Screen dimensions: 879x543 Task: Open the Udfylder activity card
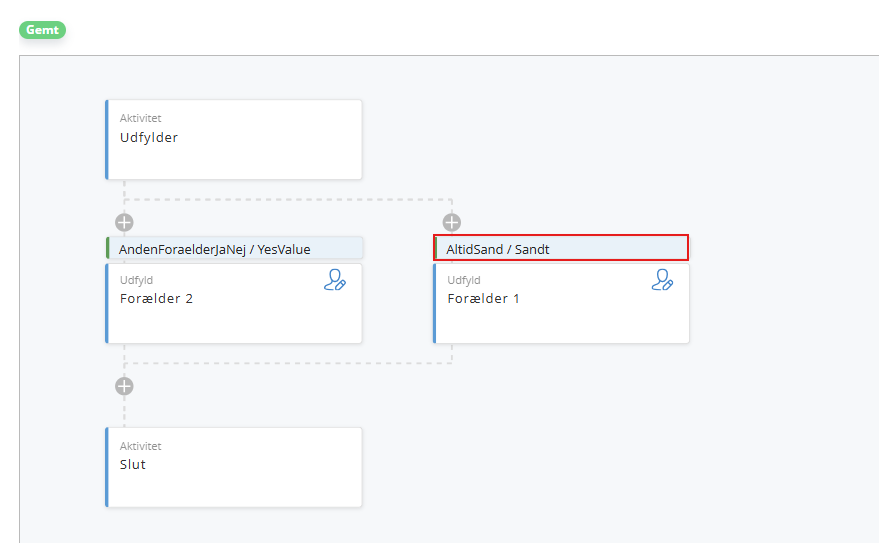[234, 140]
